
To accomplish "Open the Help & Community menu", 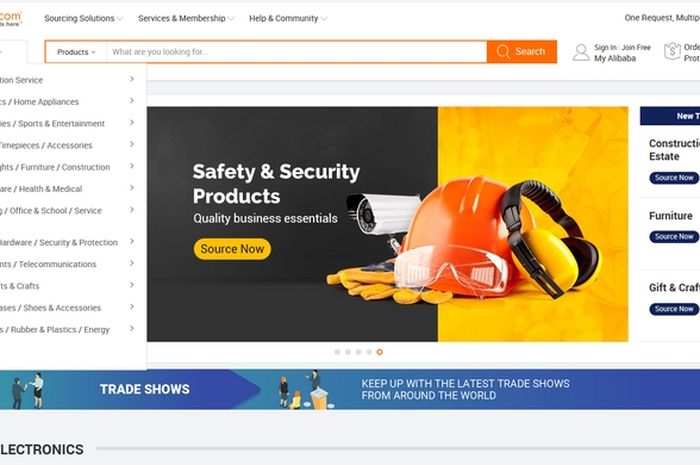I will [288, 18].
